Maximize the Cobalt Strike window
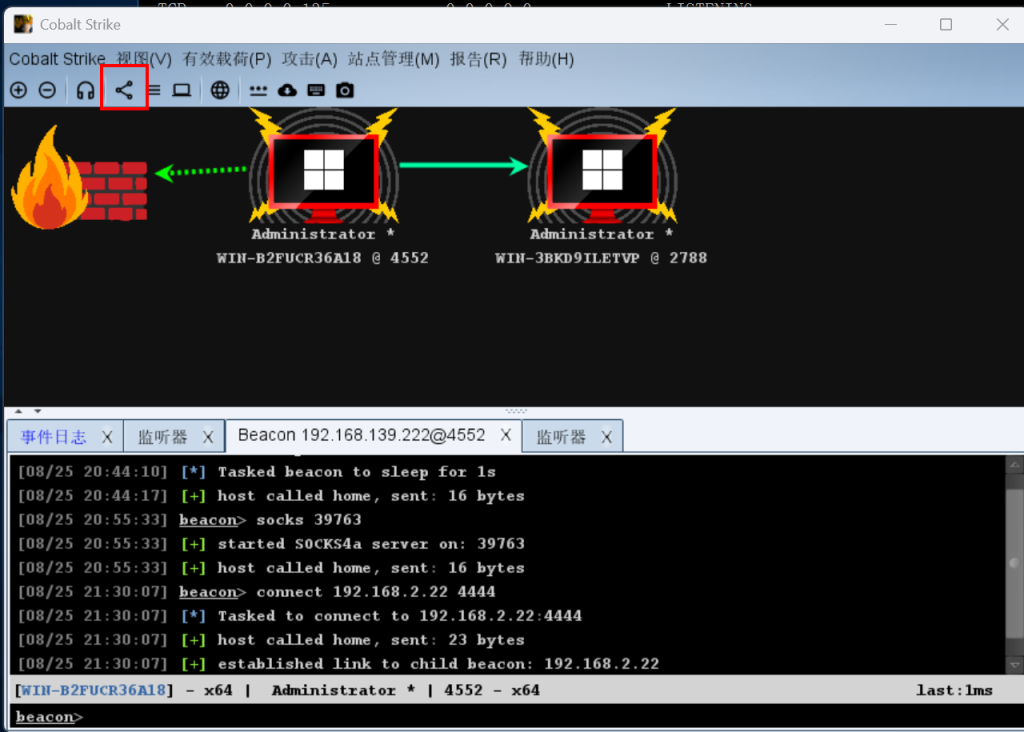Screen dimensions: 1024x732 coord(946,24)
